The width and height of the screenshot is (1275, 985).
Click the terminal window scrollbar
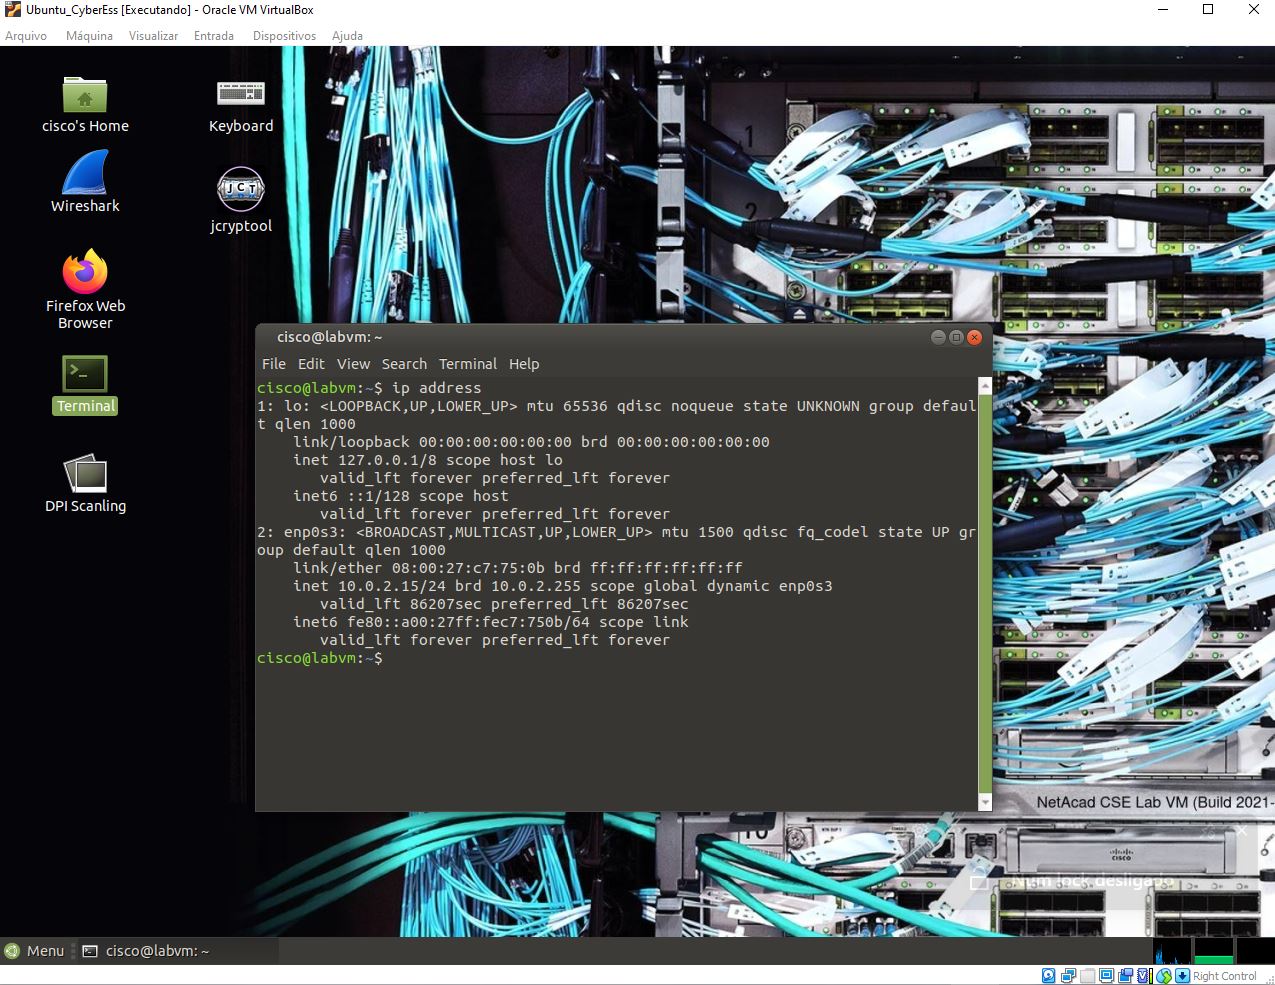click(983, 590)
